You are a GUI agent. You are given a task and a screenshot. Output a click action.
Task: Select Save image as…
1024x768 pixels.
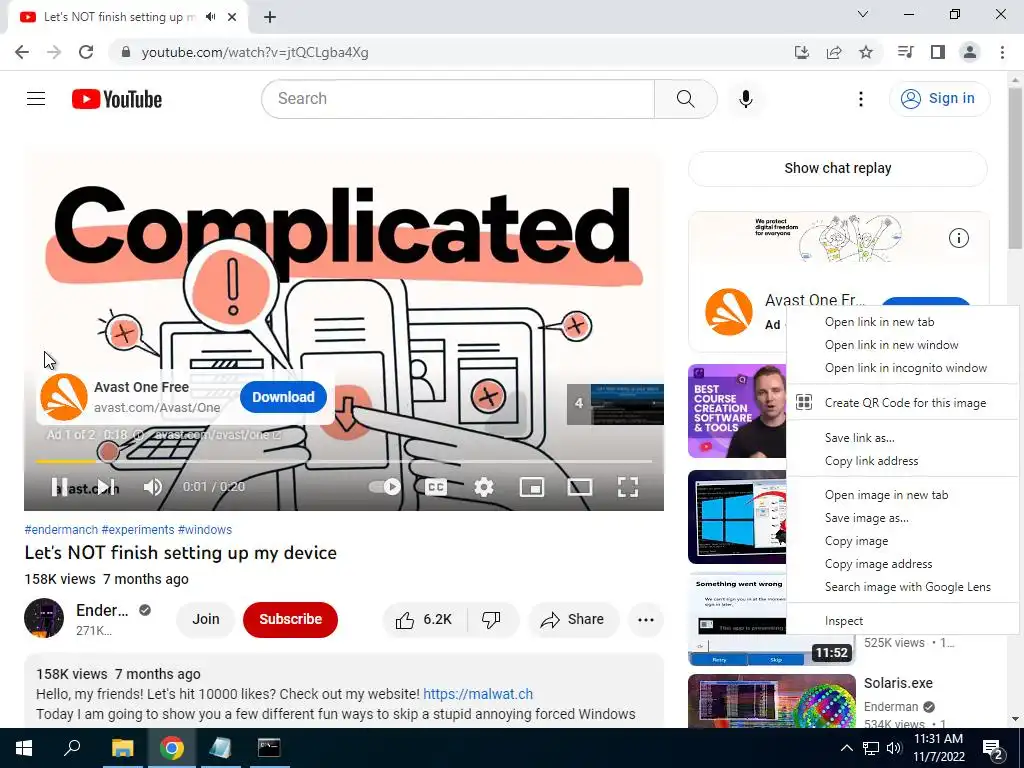(903, 518)
